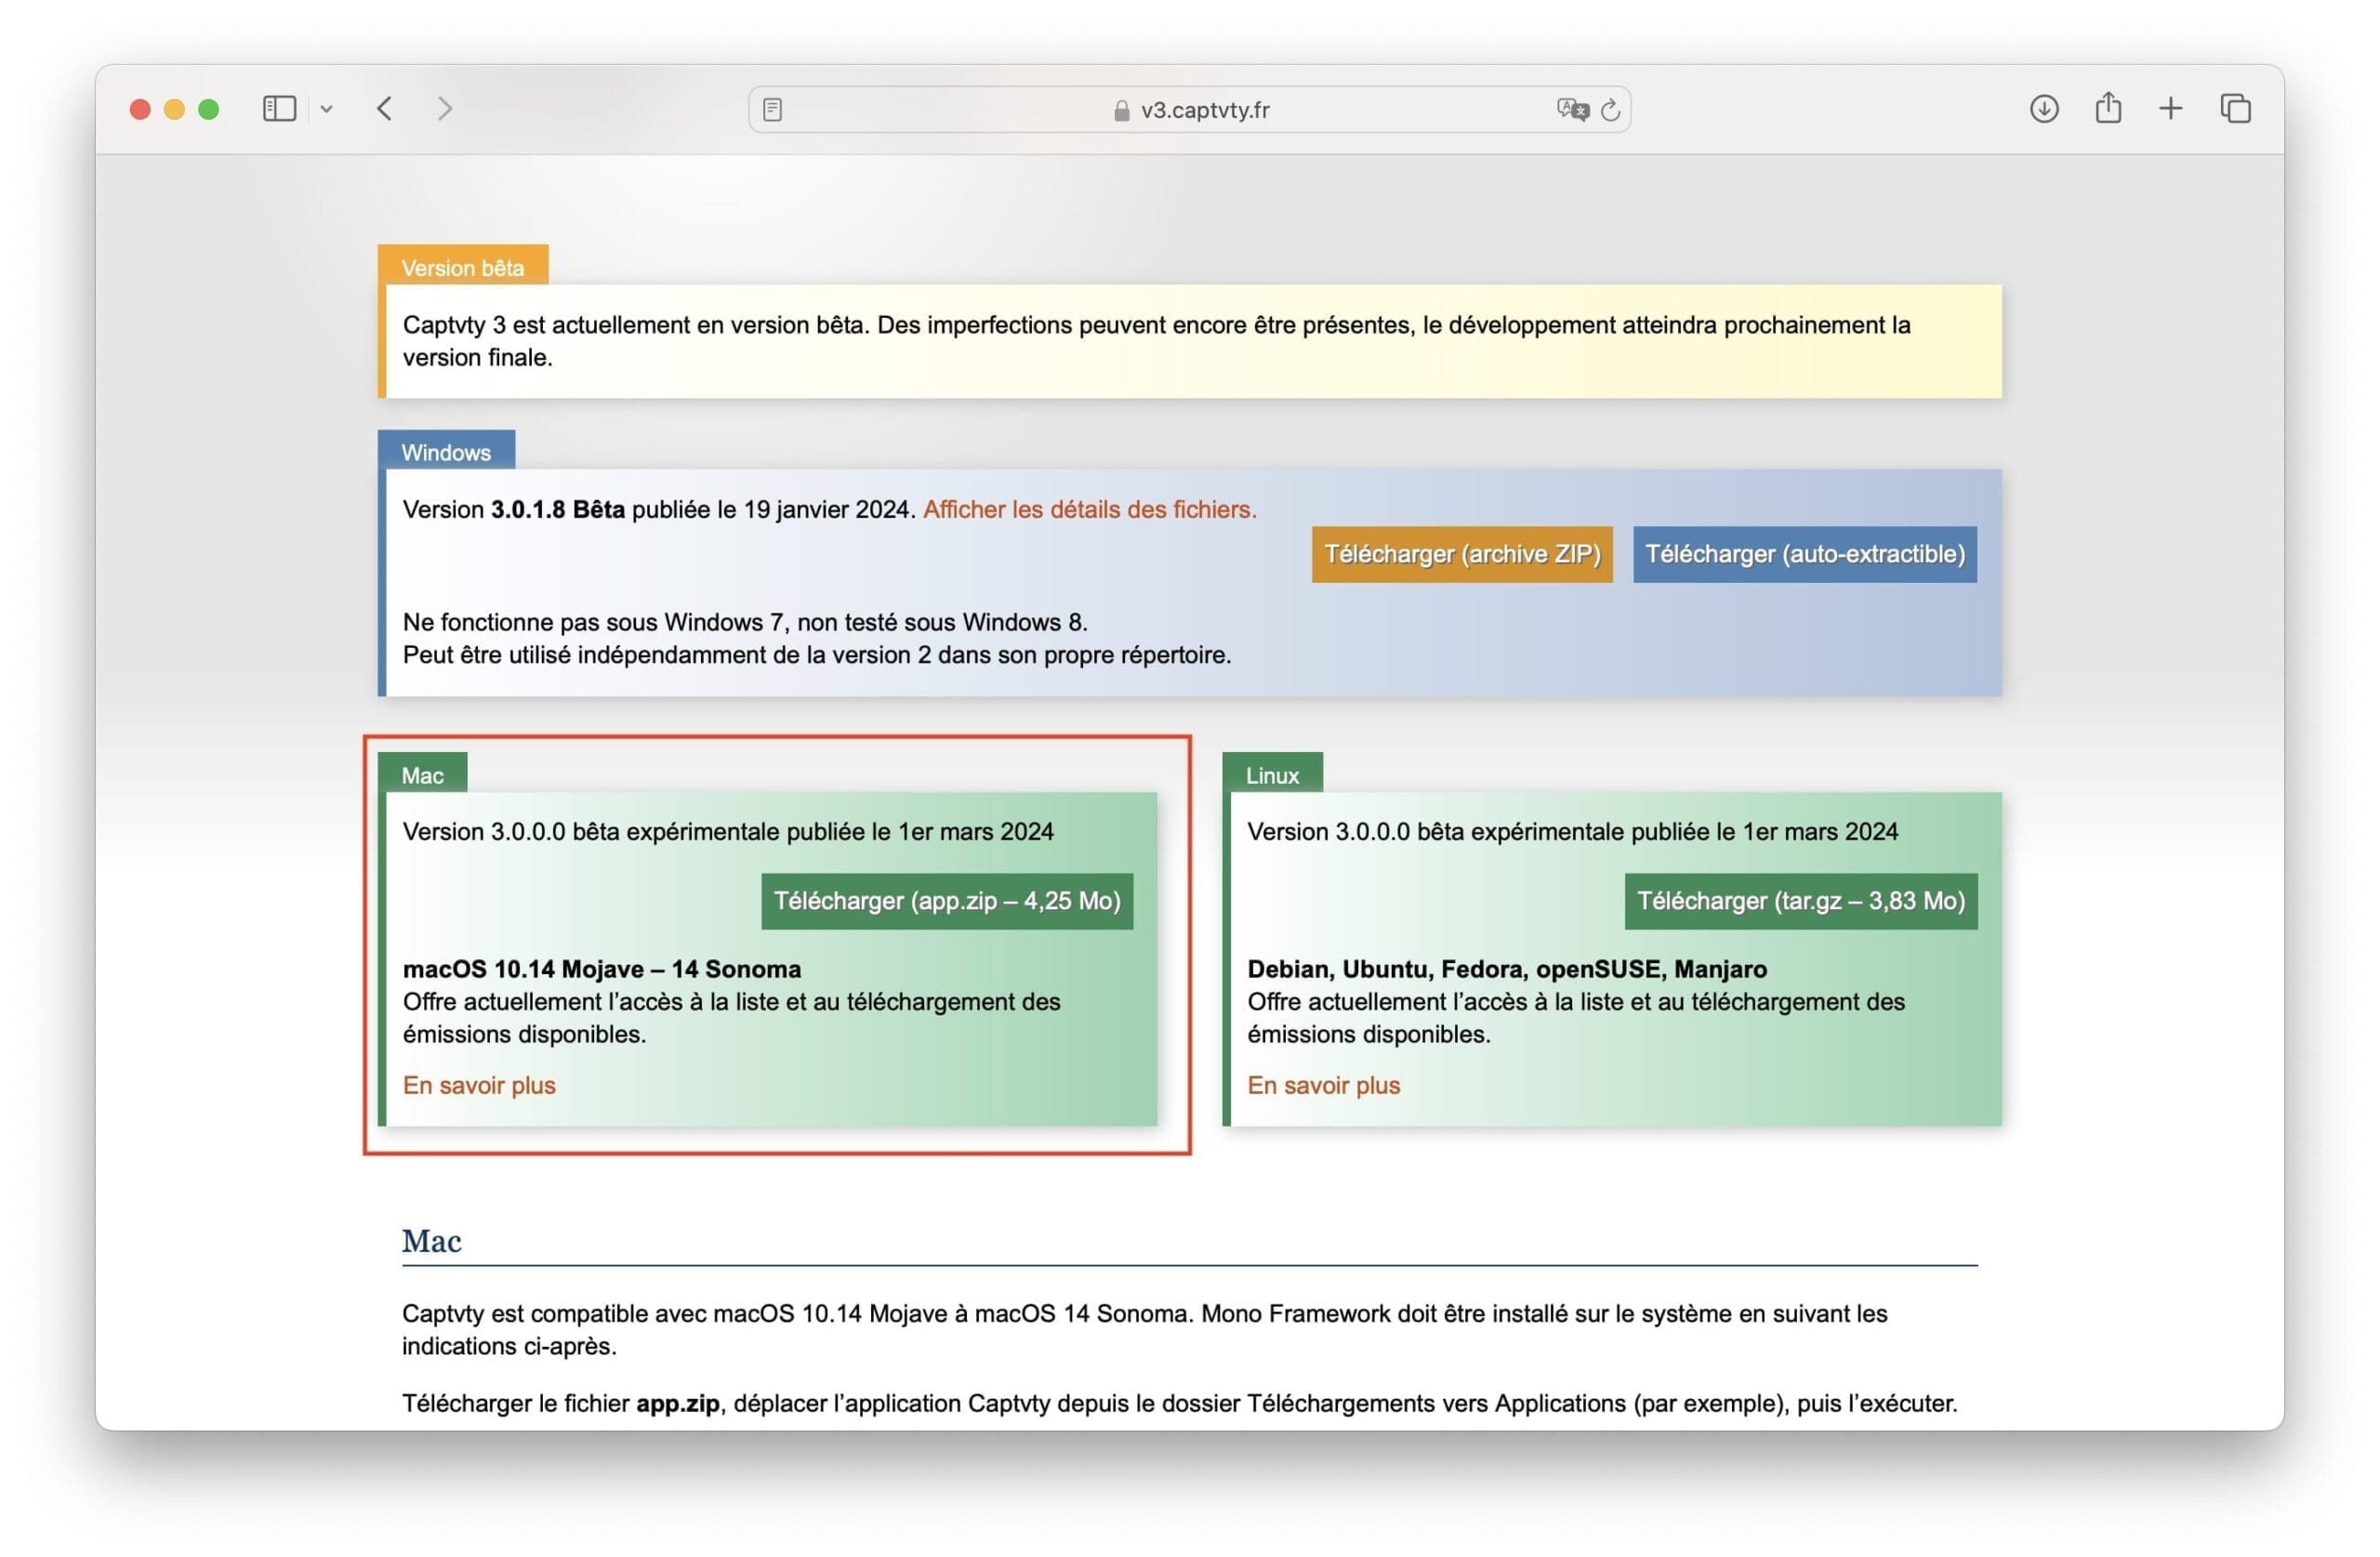Go back to the previous page
This screenshot has height=1557, width=2380.
385,108
